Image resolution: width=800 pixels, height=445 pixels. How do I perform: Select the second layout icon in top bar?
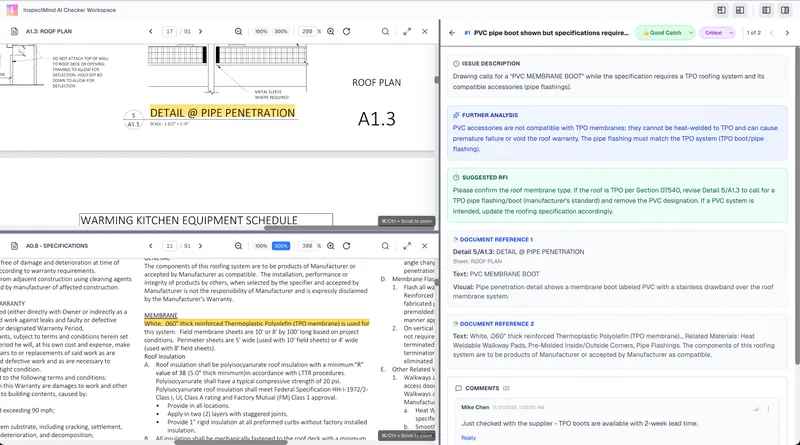740,10
